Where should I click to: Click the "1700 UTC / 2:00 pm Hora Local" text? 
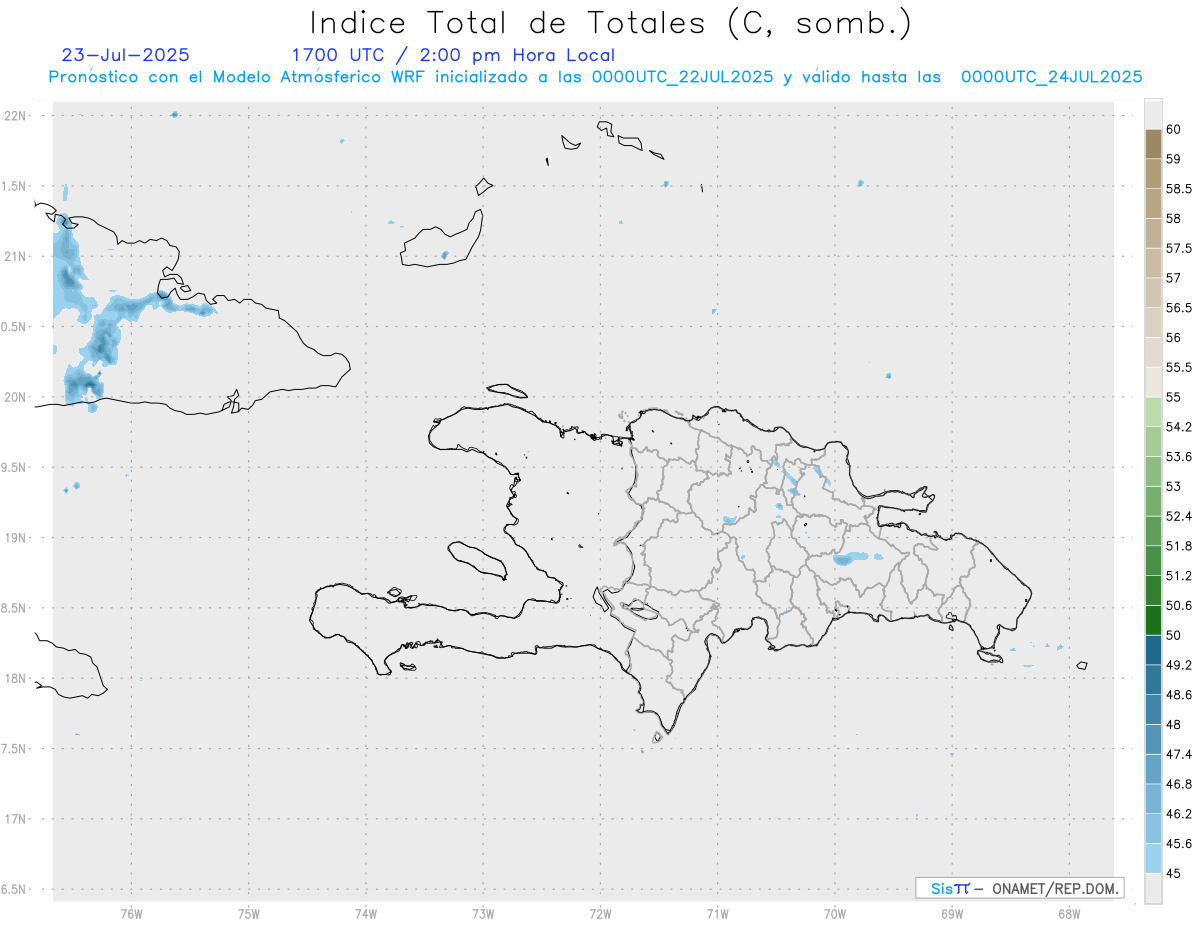click(453, 56)
